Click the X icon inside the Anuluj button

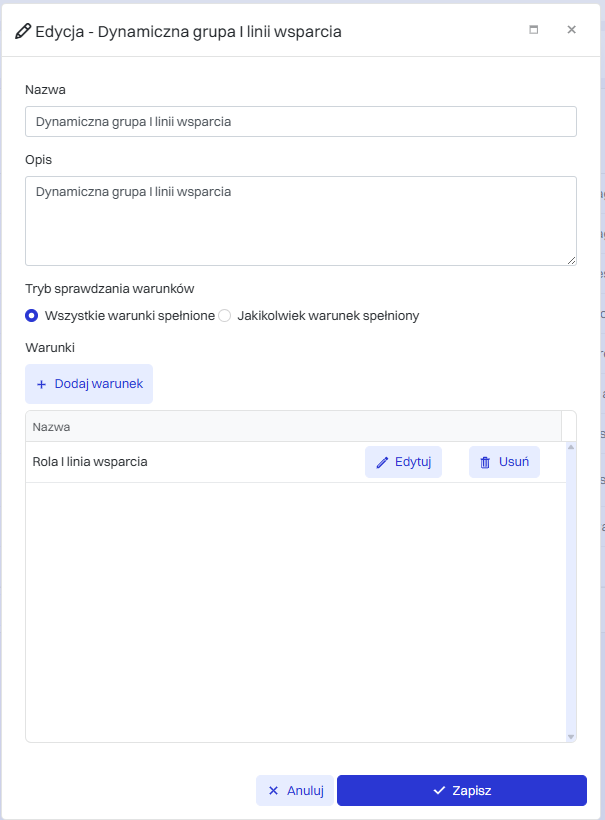pos(273,790)
